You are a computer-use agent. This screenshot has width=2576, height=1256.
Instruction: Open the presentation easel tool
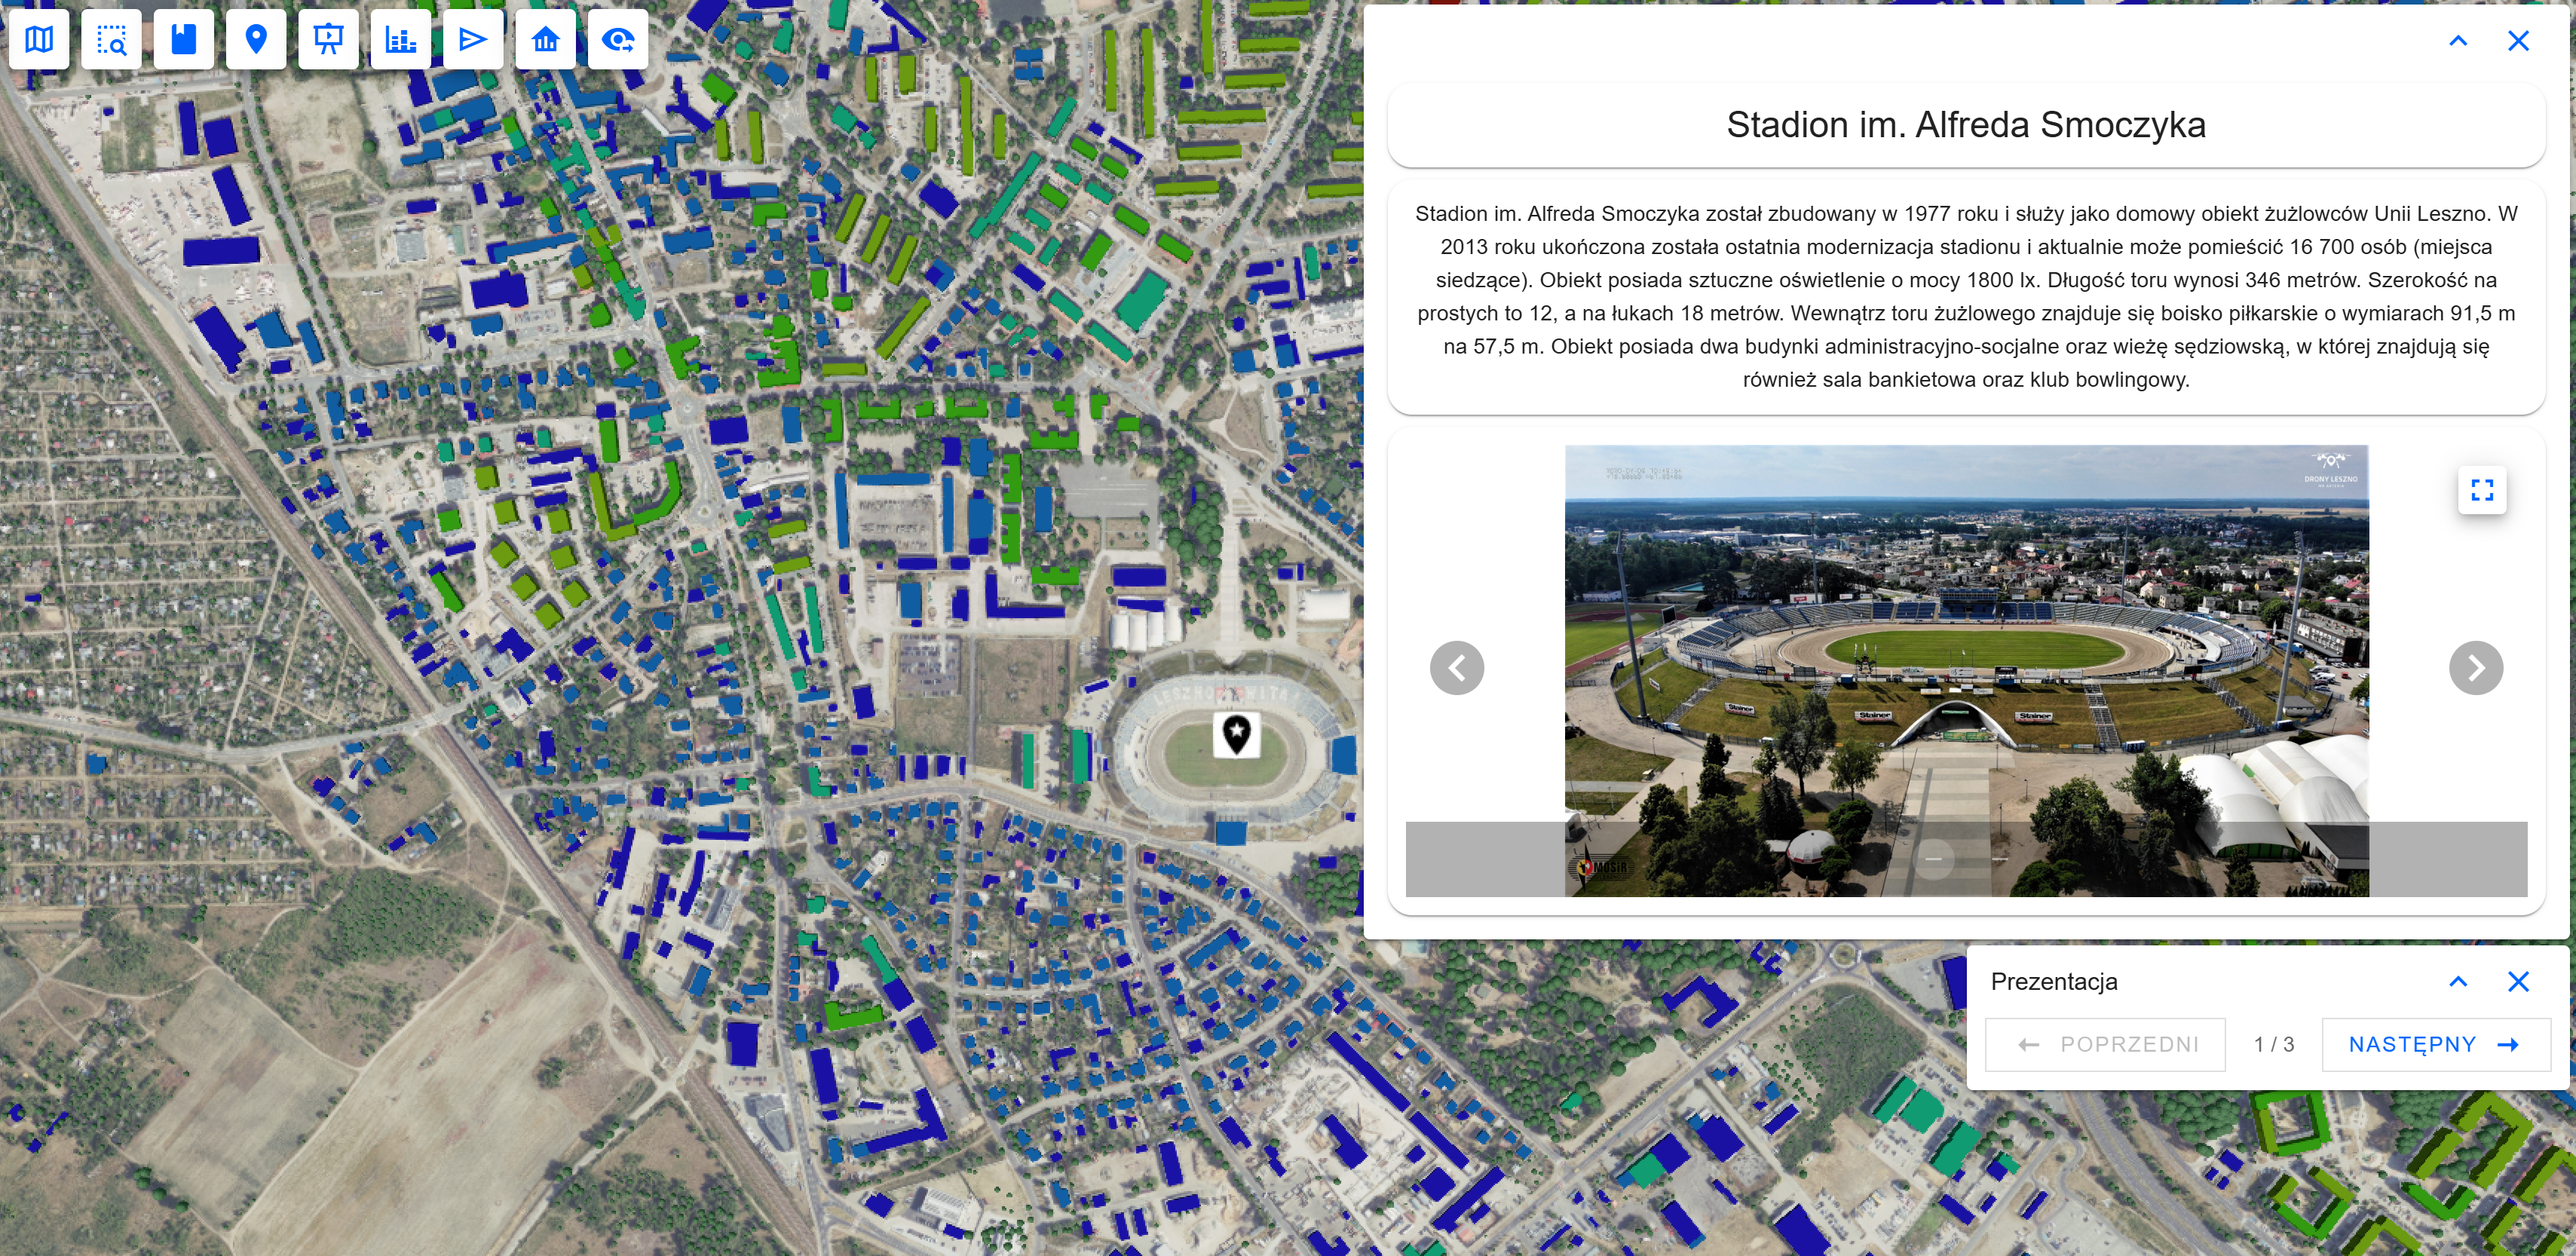328,40
